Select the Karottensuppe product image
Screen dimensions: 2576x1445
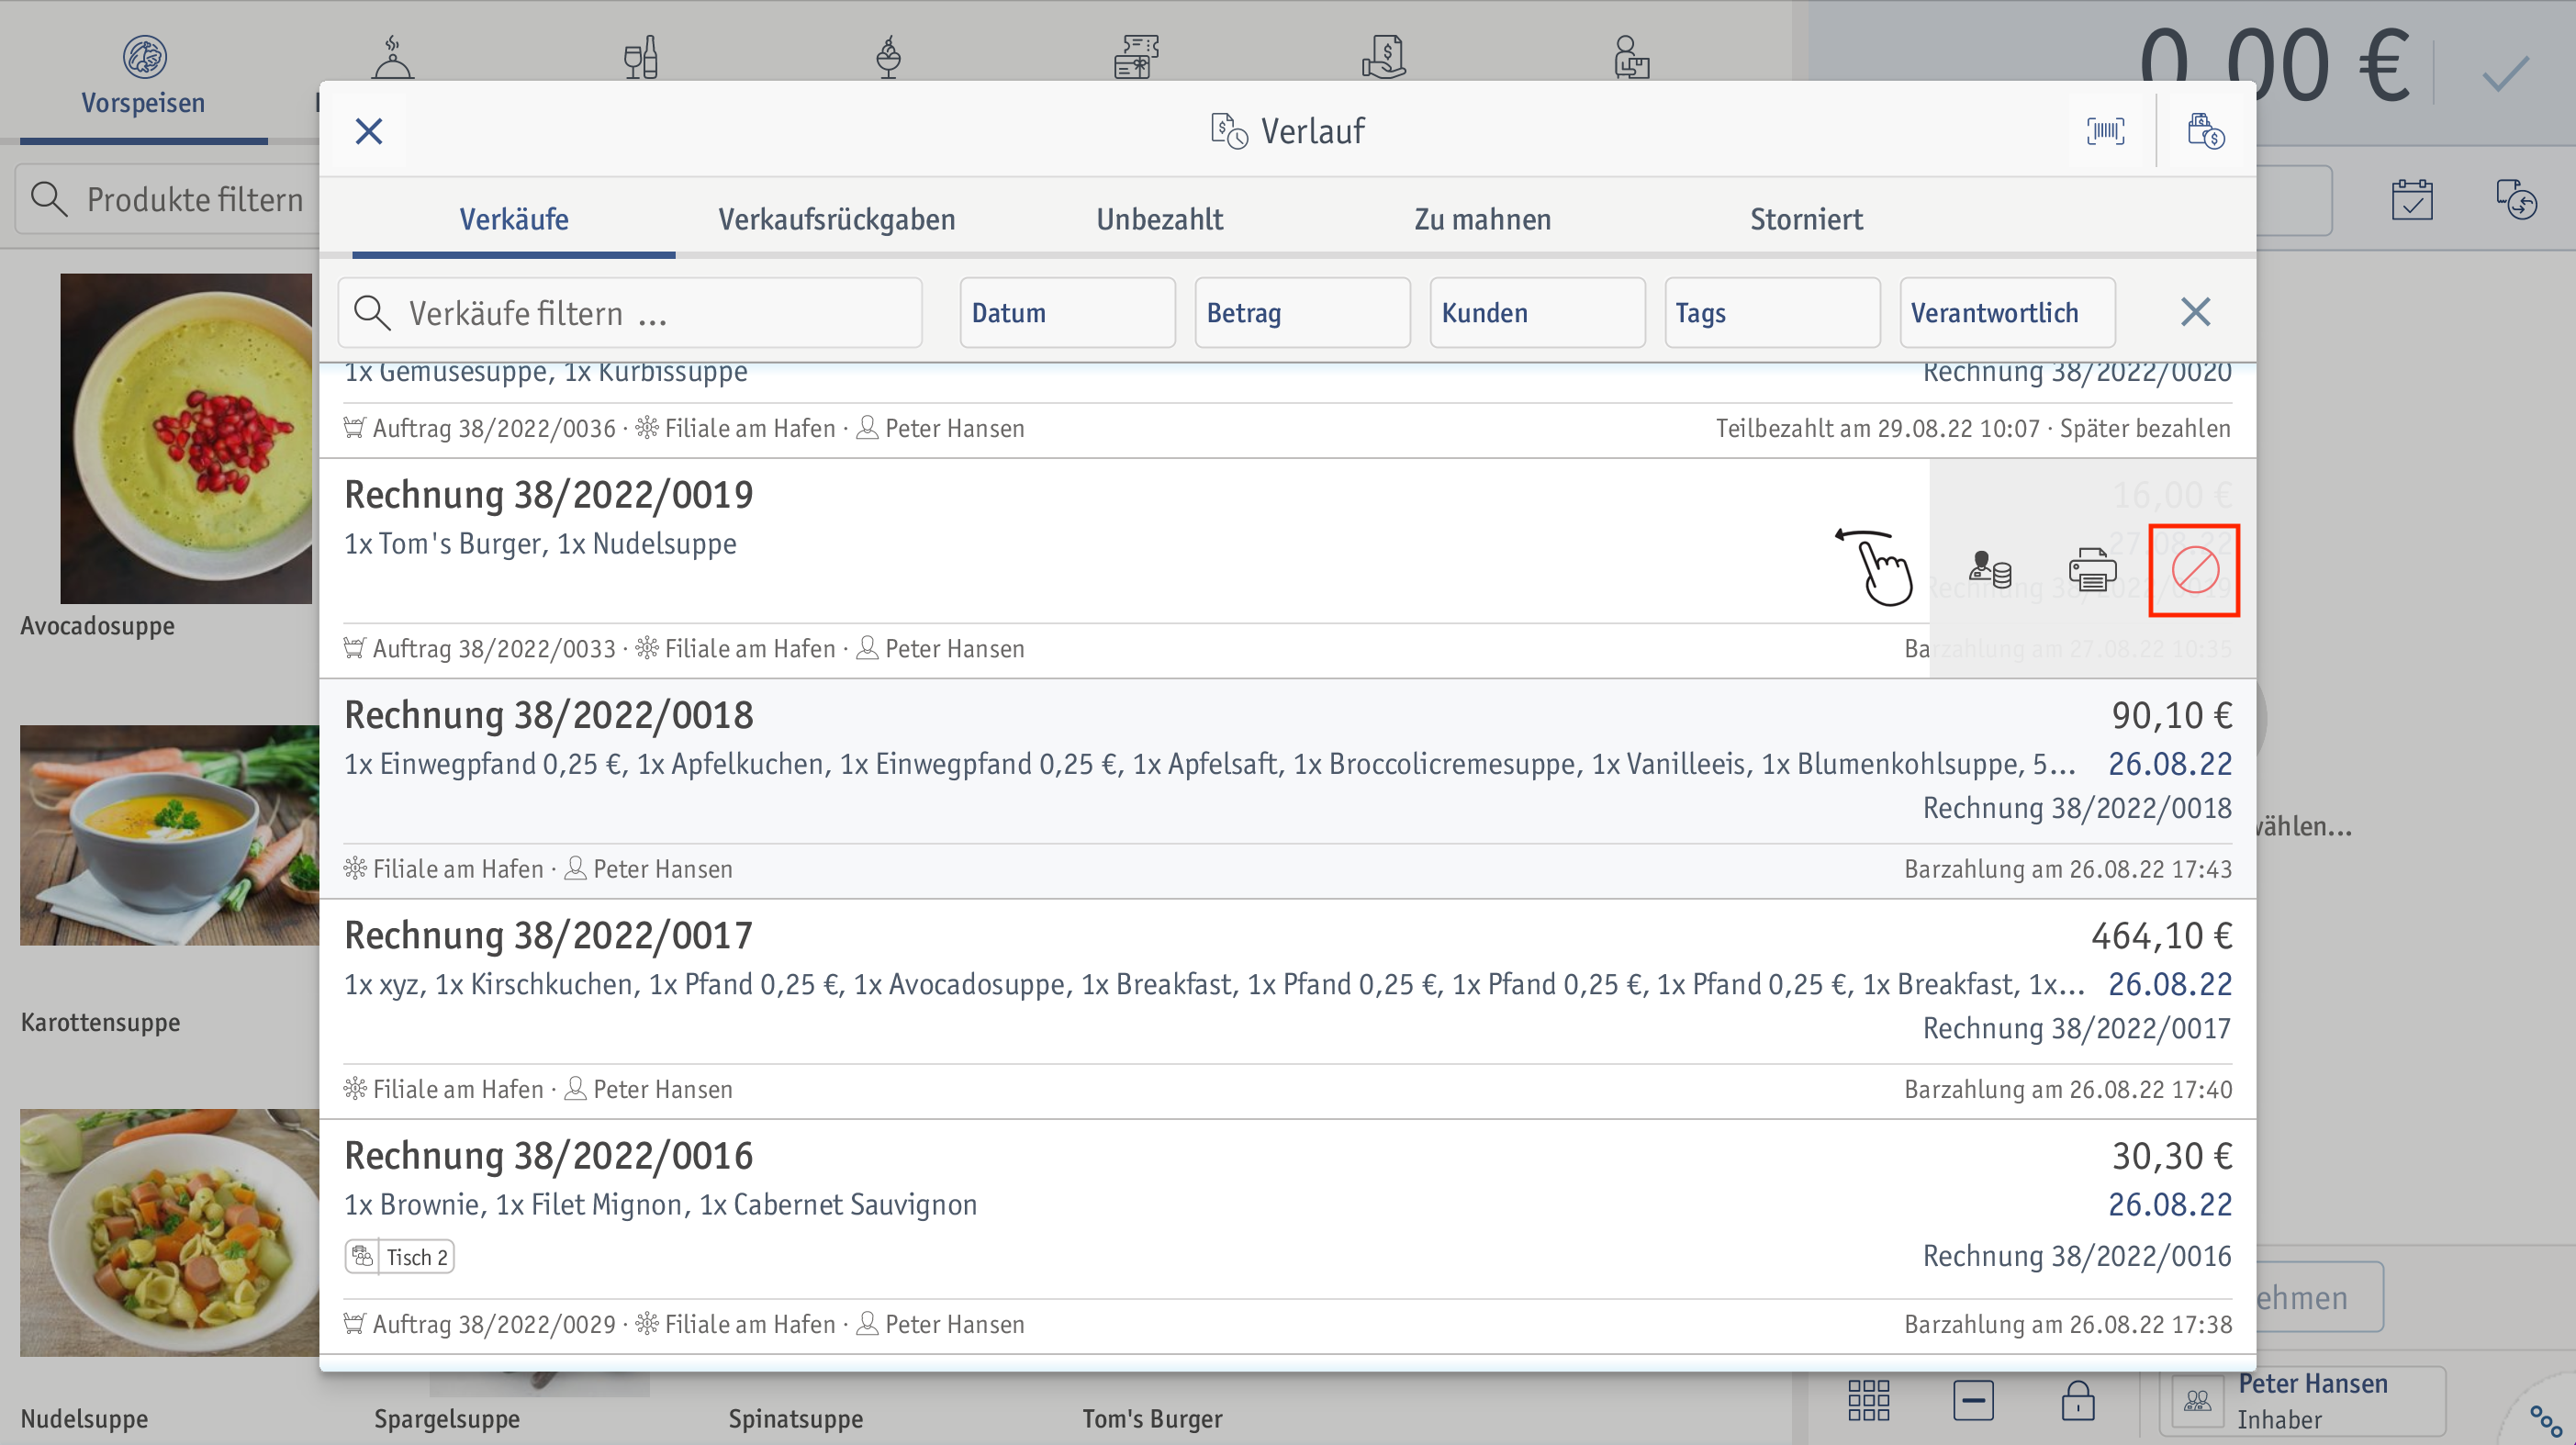[170, 835]
